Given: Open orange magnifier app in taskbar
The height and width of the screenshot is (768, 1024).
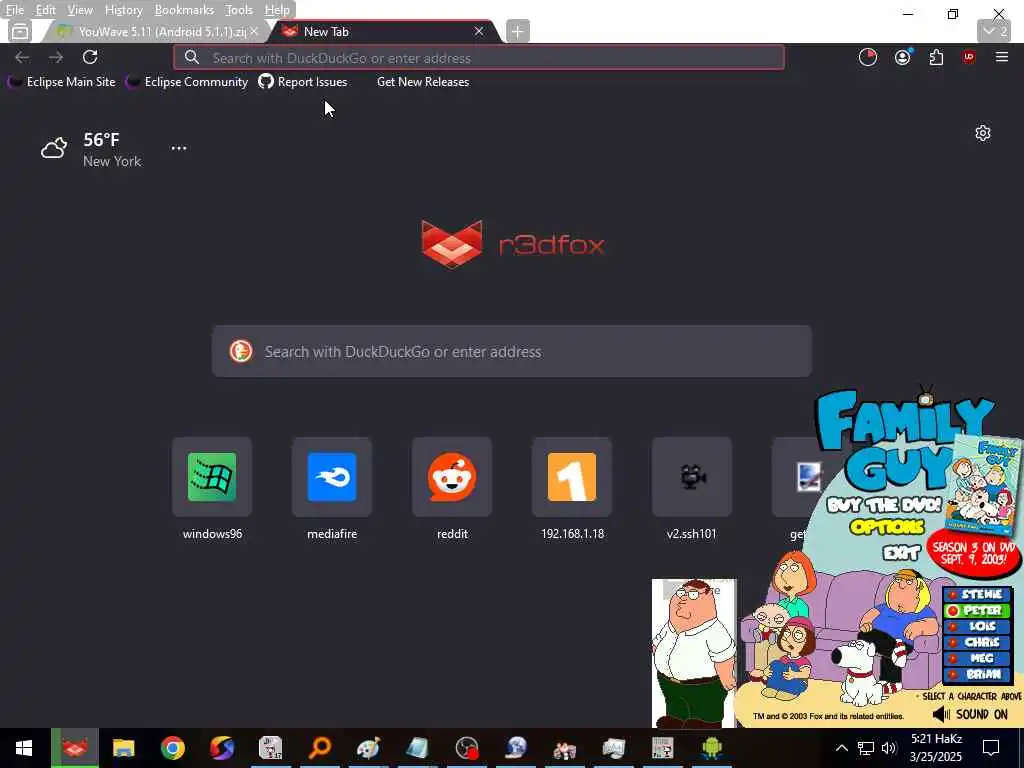Looking at the screenshot, I should click(319, 748).
